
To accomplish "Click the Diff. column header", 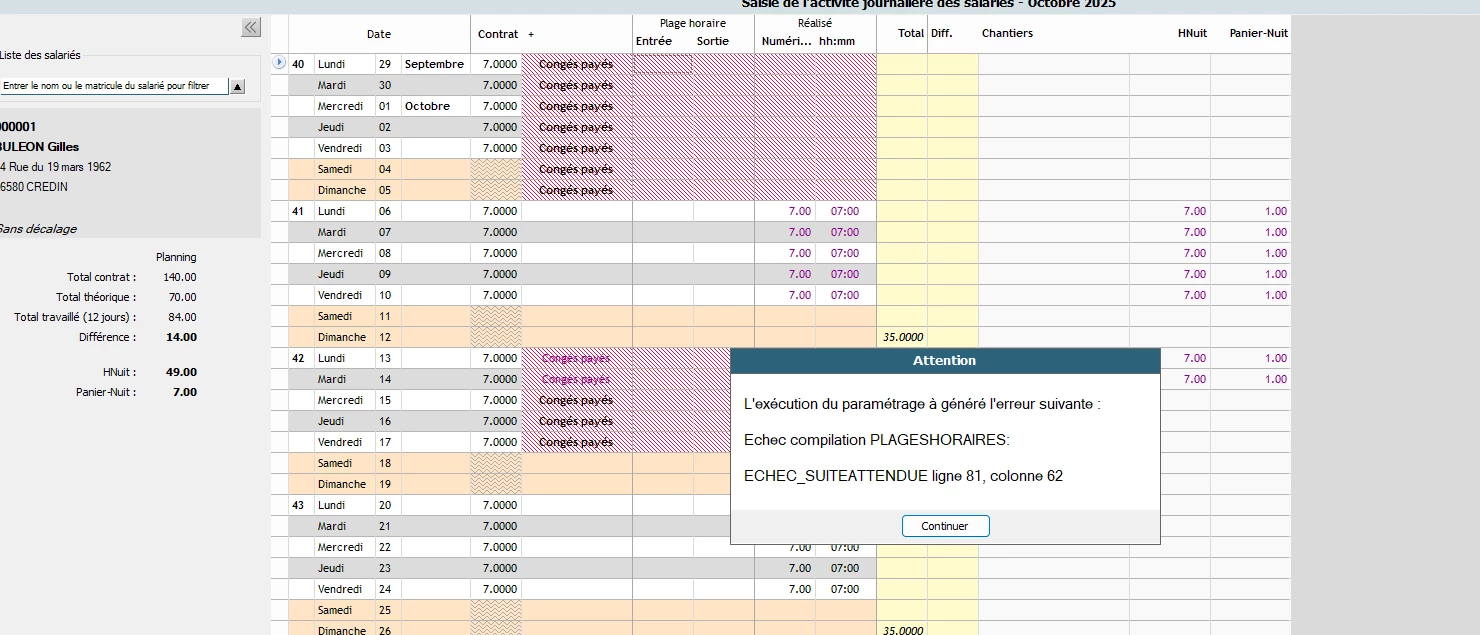I will tap(941, 34).
